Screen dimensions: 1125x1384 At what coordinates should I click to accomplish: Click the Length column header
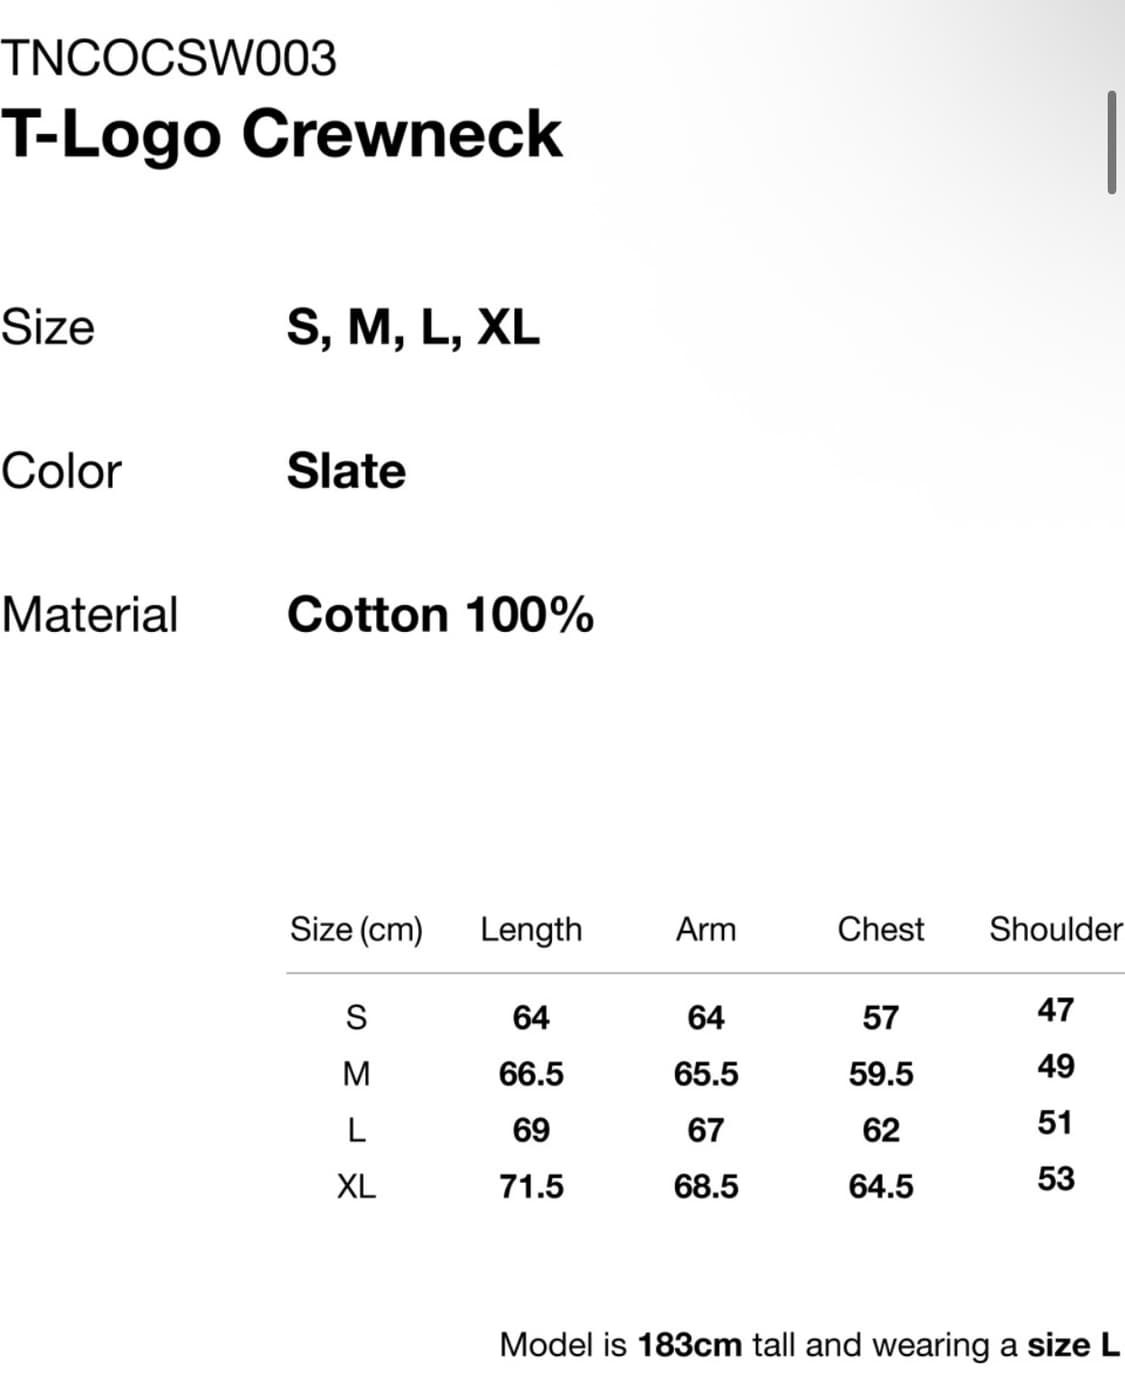tap(530, 929)
